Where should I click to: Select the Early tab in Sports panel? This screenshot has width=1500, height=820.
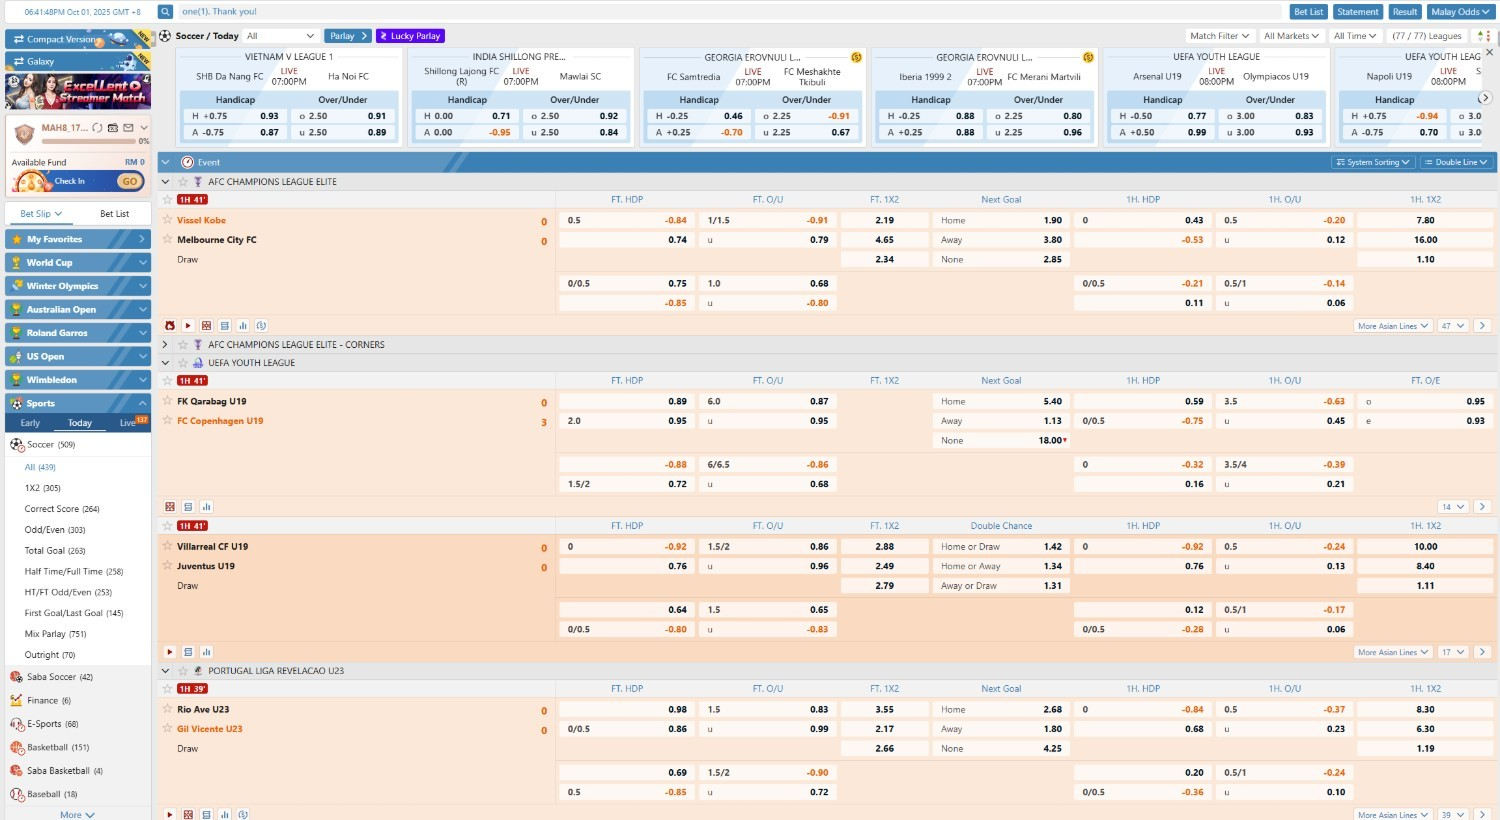tap(30, 423)
